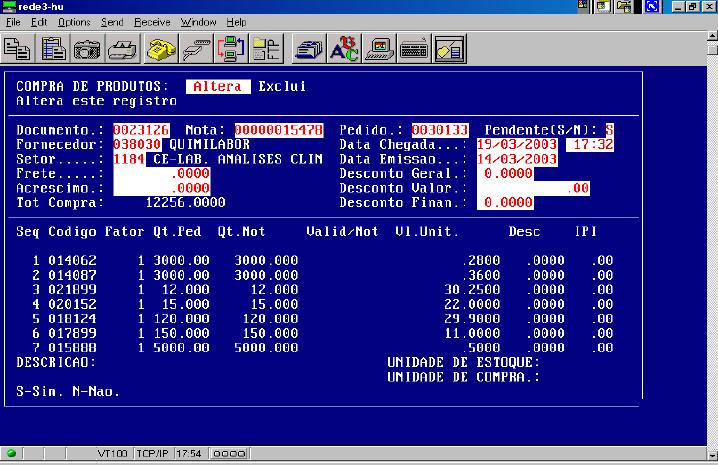The height and width of the screenshot is (465, 718).
Task: Click product code 018124 in row 5
Action: pos(72,319)
